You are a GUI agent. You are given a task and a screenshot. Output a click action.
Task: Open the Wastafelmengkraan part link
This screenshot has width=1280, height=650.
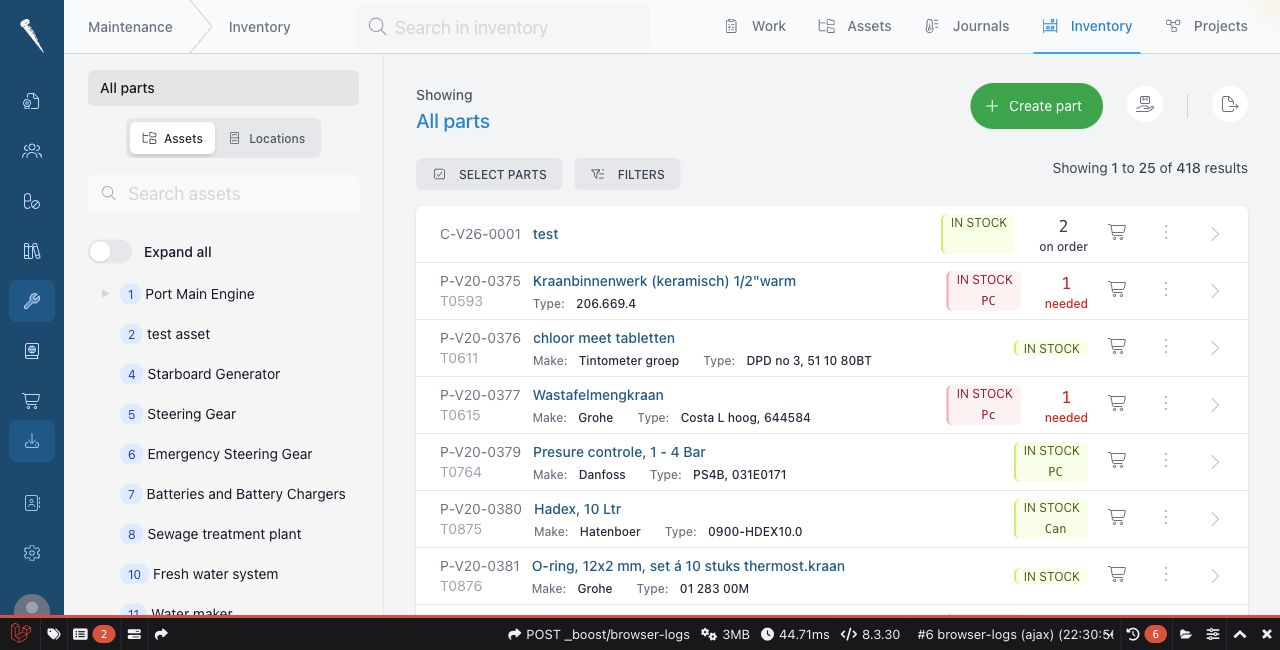tap(598, 395)
